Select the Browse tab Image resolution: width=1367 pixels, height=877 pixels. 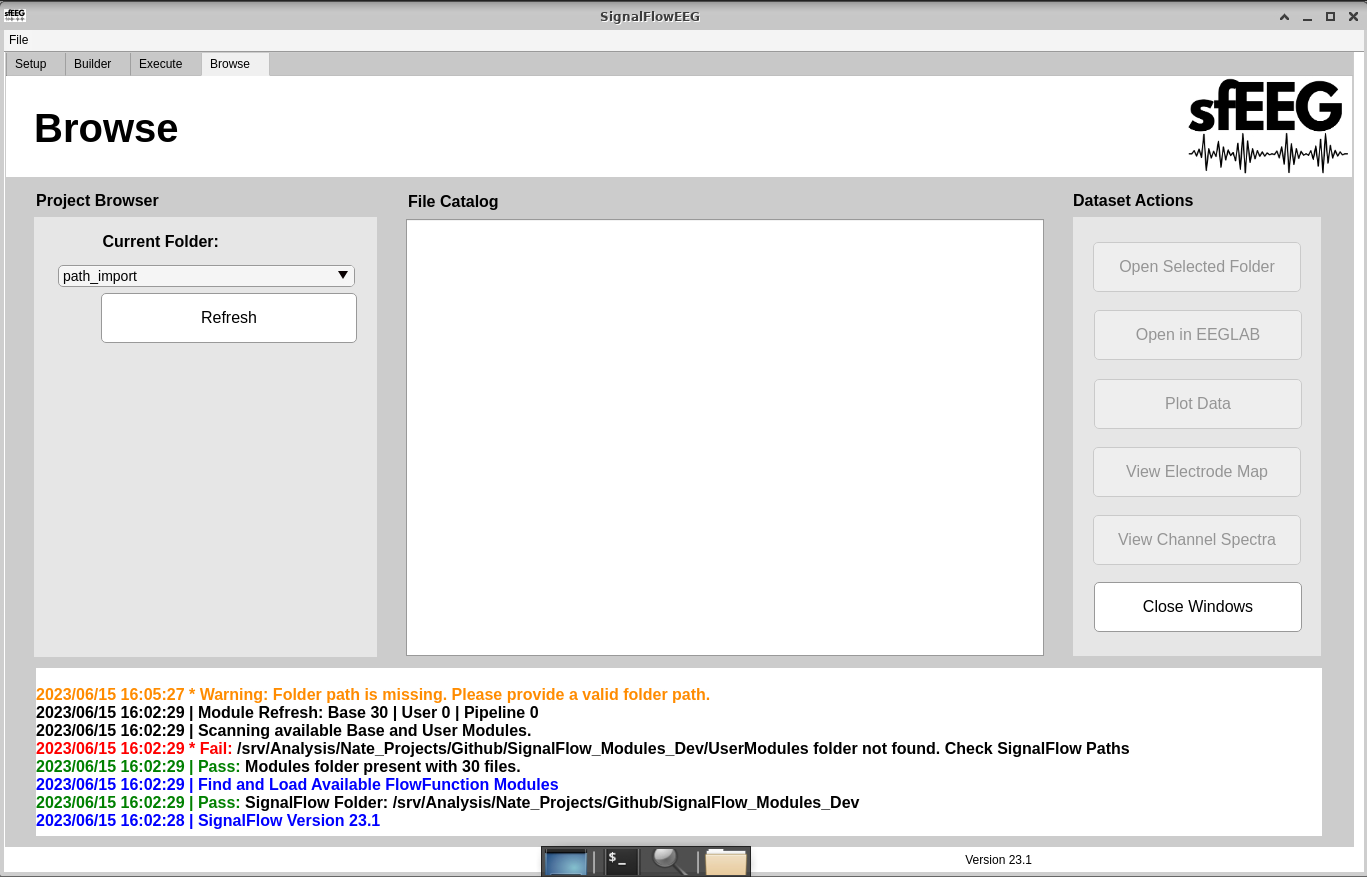pos(230,64)
